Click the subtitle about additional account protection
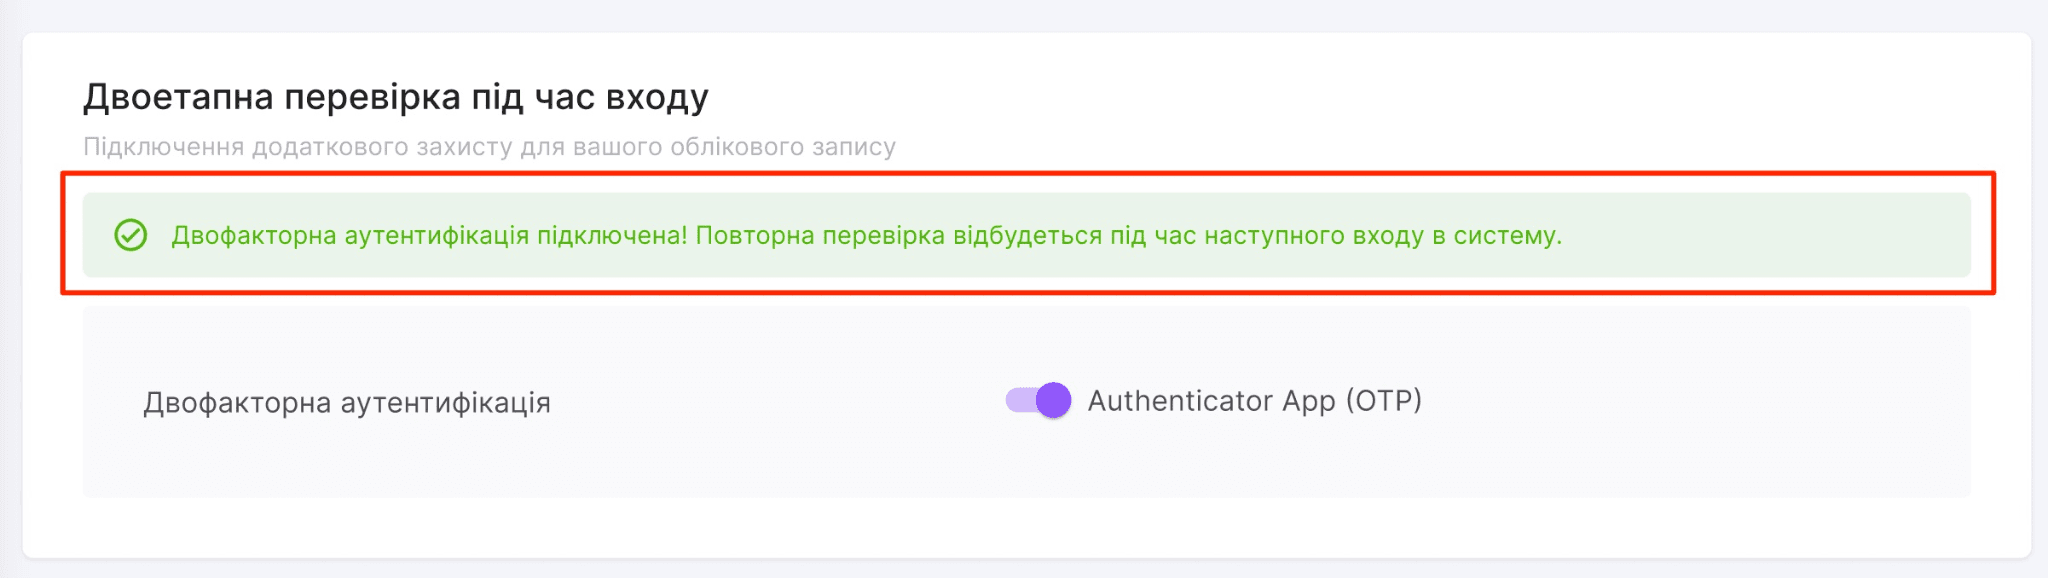2048x578 pixels. click(x=490, y=145)
